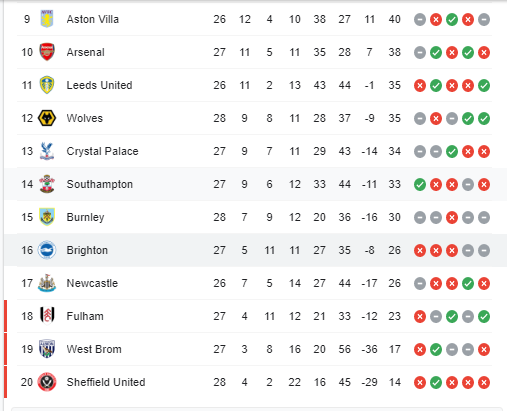Screen dimensions: 507x411
Task: Click the Wolves club crest
Action: point(47,118)
